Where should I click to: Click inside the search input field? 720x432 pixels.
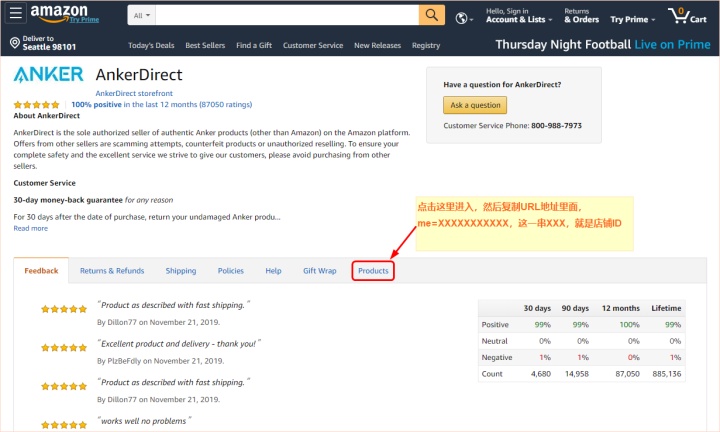(x=287, y=15)
